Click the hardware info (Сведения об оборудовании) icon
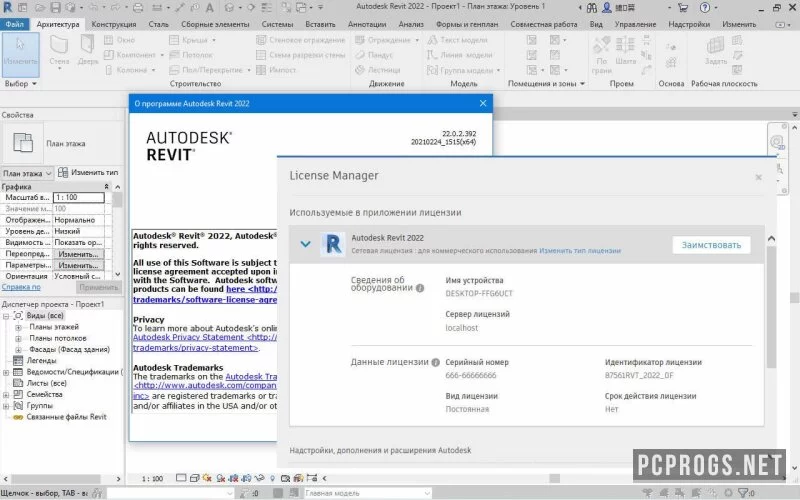The height and width of the screenshot is (500, 800). click(x=420, y=288)
